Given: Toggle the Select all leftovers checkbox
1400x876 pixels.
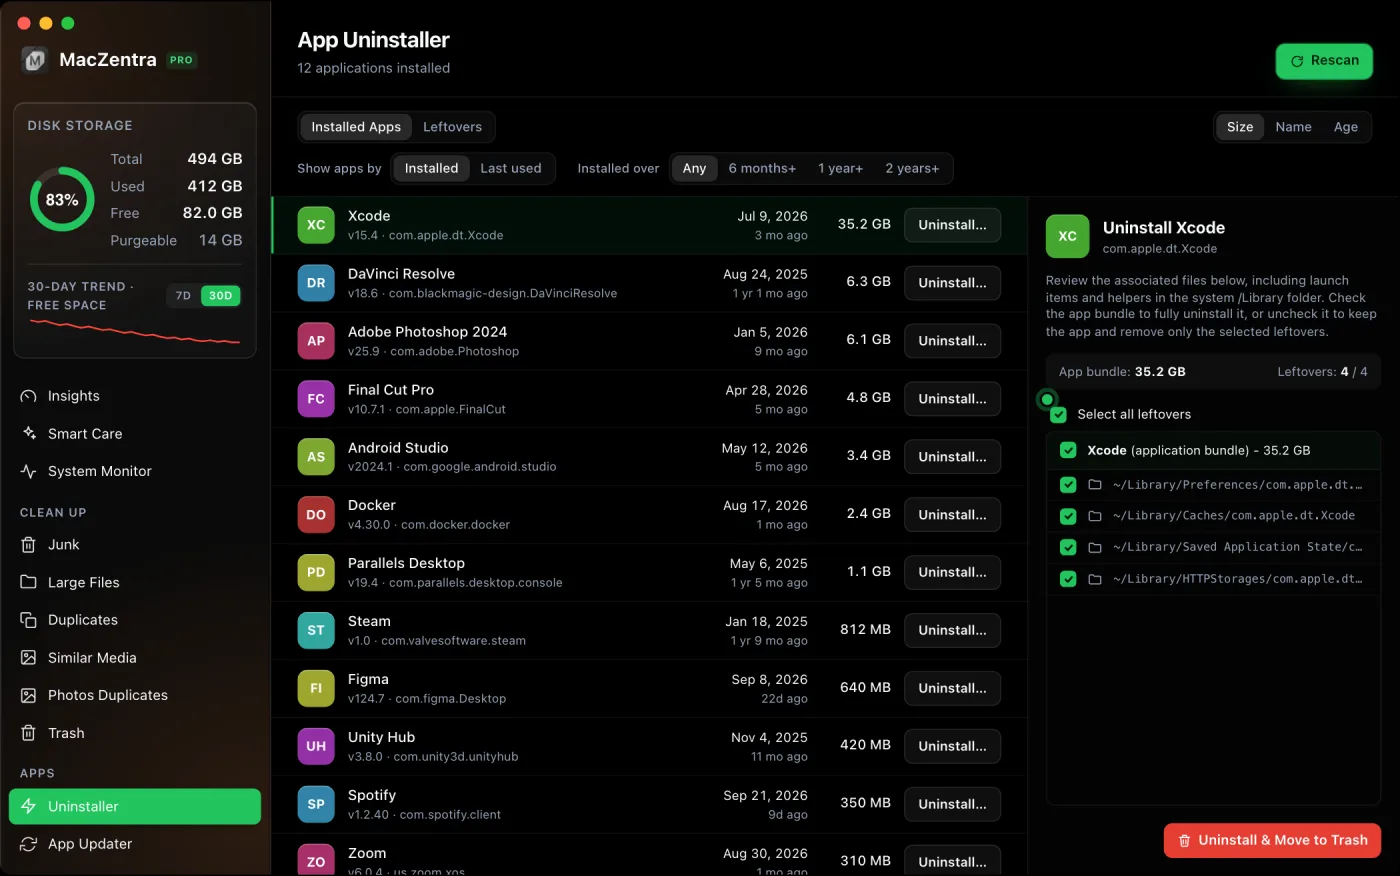Looking at the screenshot, I should [x=1059, y=415].
